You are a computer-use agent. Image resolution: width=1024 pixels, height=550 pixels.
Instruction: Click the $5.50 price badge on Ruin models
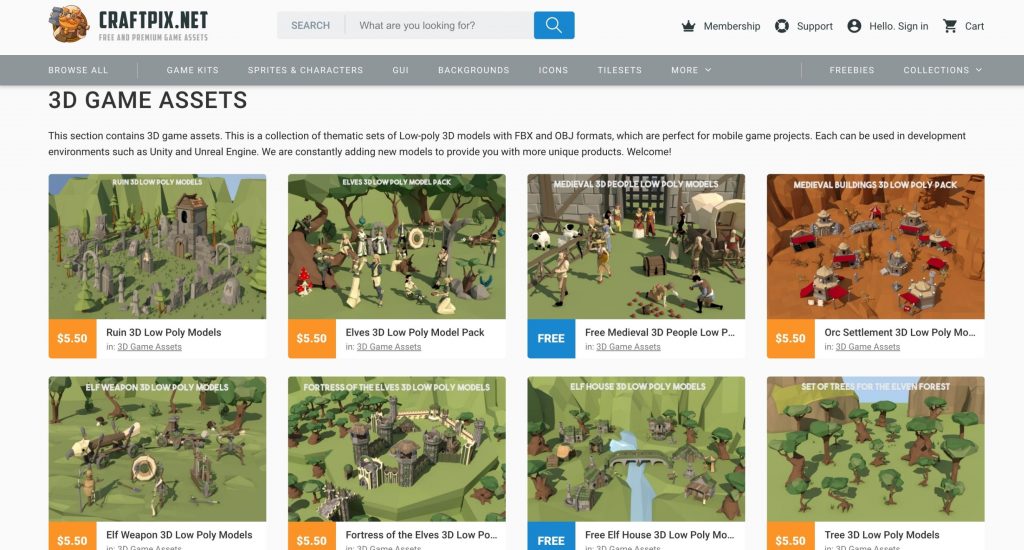coord(72,338)
